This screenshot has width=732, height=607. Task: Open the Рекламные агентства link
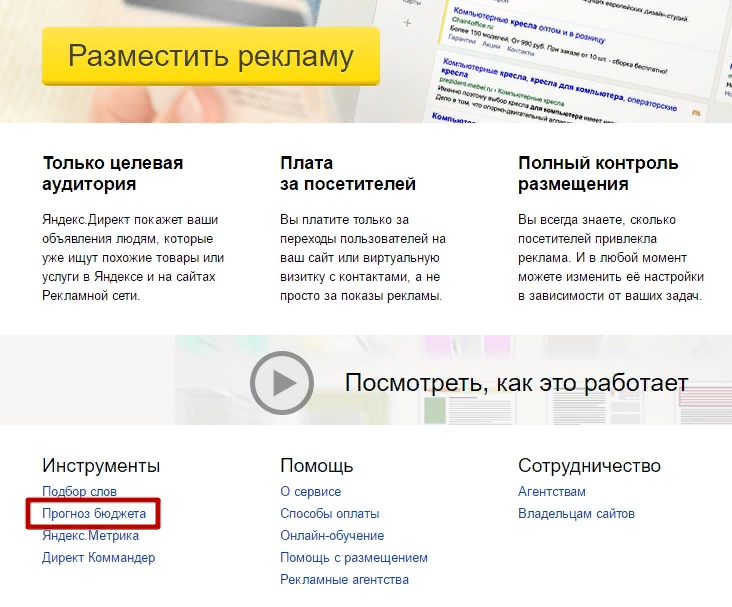click(x=345, y=579)
